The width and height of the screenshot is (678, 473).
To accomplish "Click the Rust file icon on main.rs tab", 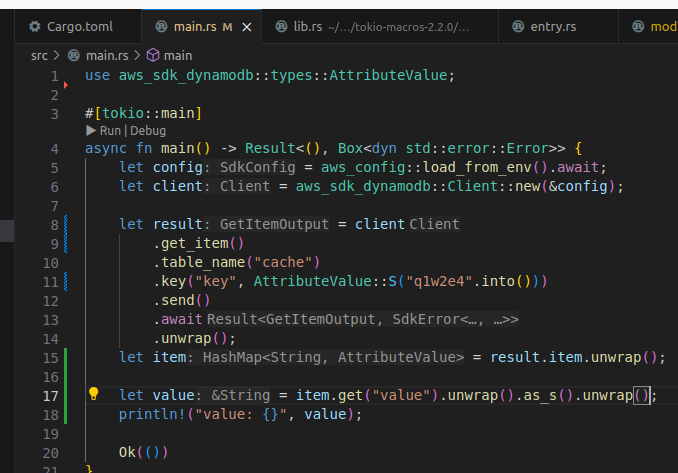I will pyautogui.click(x=162, y=26).
